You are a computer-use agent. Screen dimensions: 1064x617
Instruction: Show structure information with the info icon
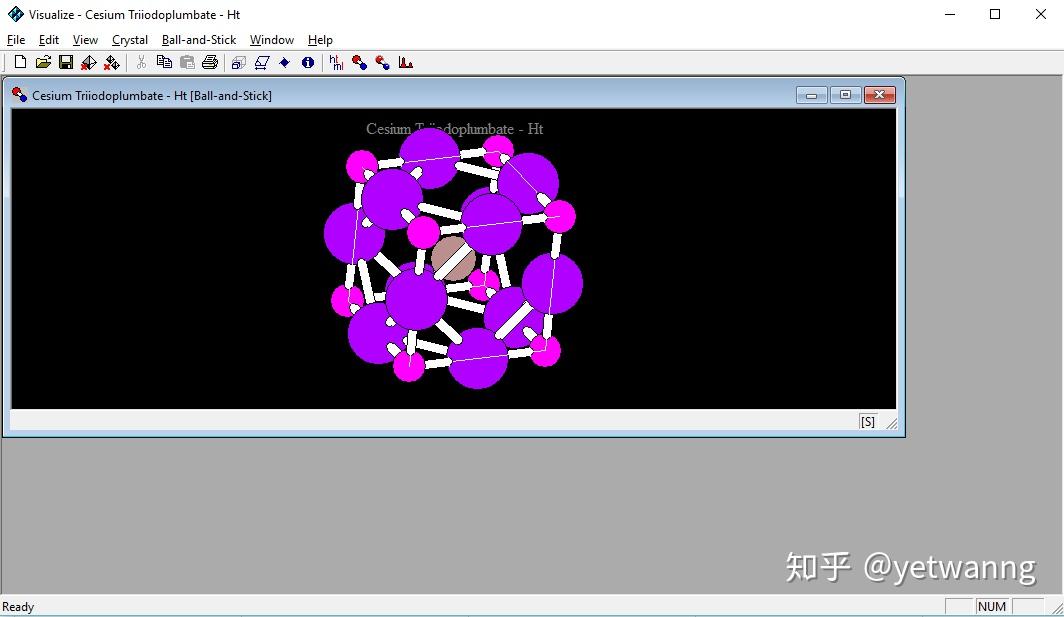(307, 62)
